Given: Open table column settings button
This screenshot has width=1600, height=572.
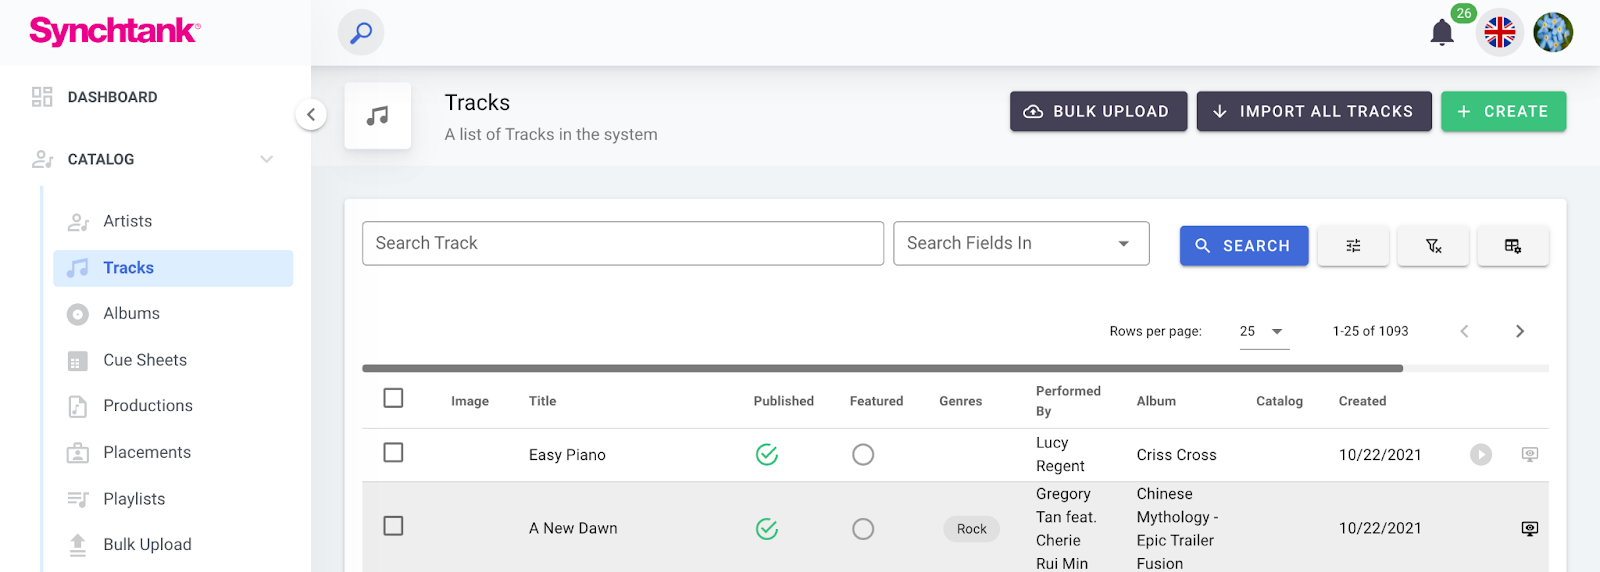Looking at the screenshot, I should pyautogui.click(x=1512, y=246).
